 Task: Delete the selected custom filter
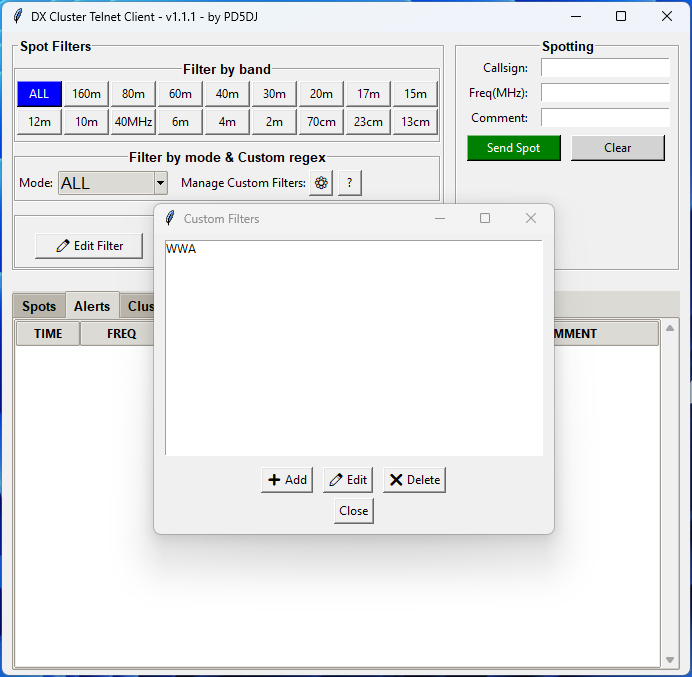click(414, 480)
